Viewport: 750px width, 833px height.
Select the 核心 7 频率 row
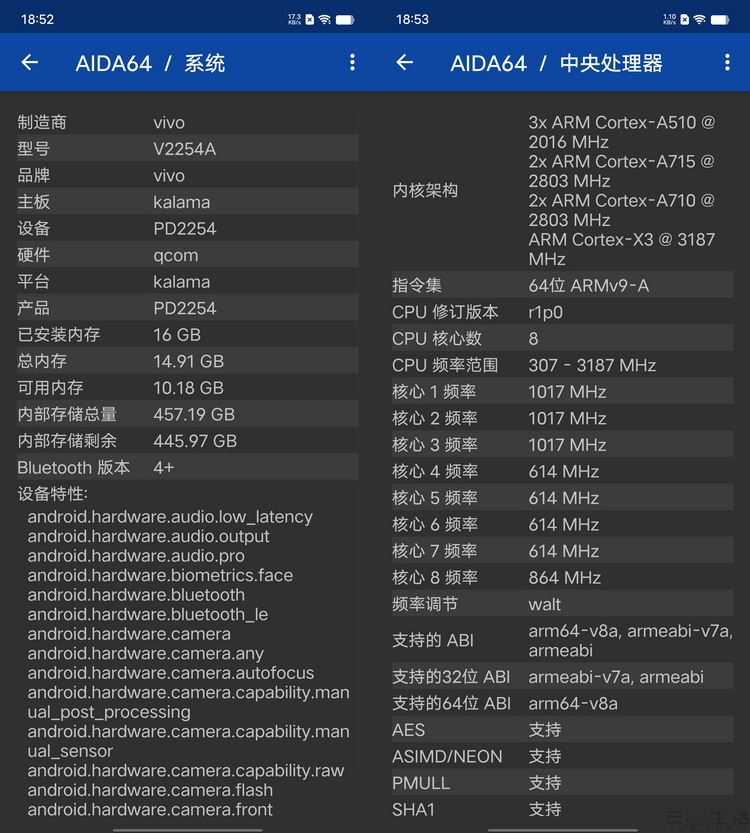562,551
